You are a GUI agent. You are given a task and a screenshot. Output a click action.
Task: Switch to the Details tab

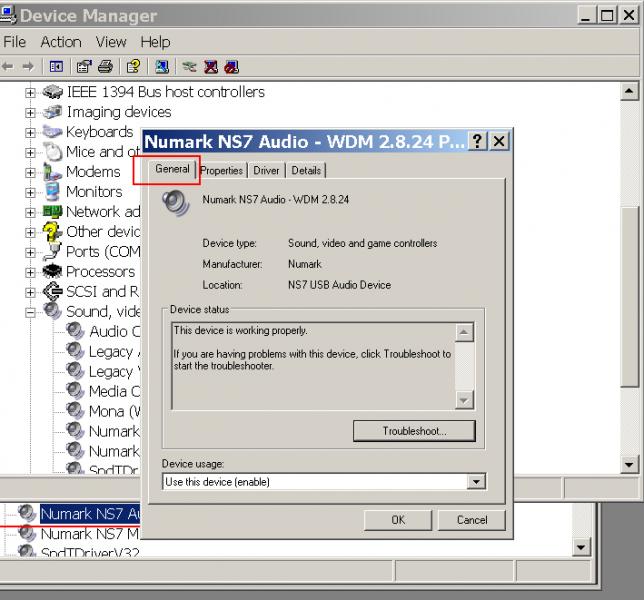306,171
